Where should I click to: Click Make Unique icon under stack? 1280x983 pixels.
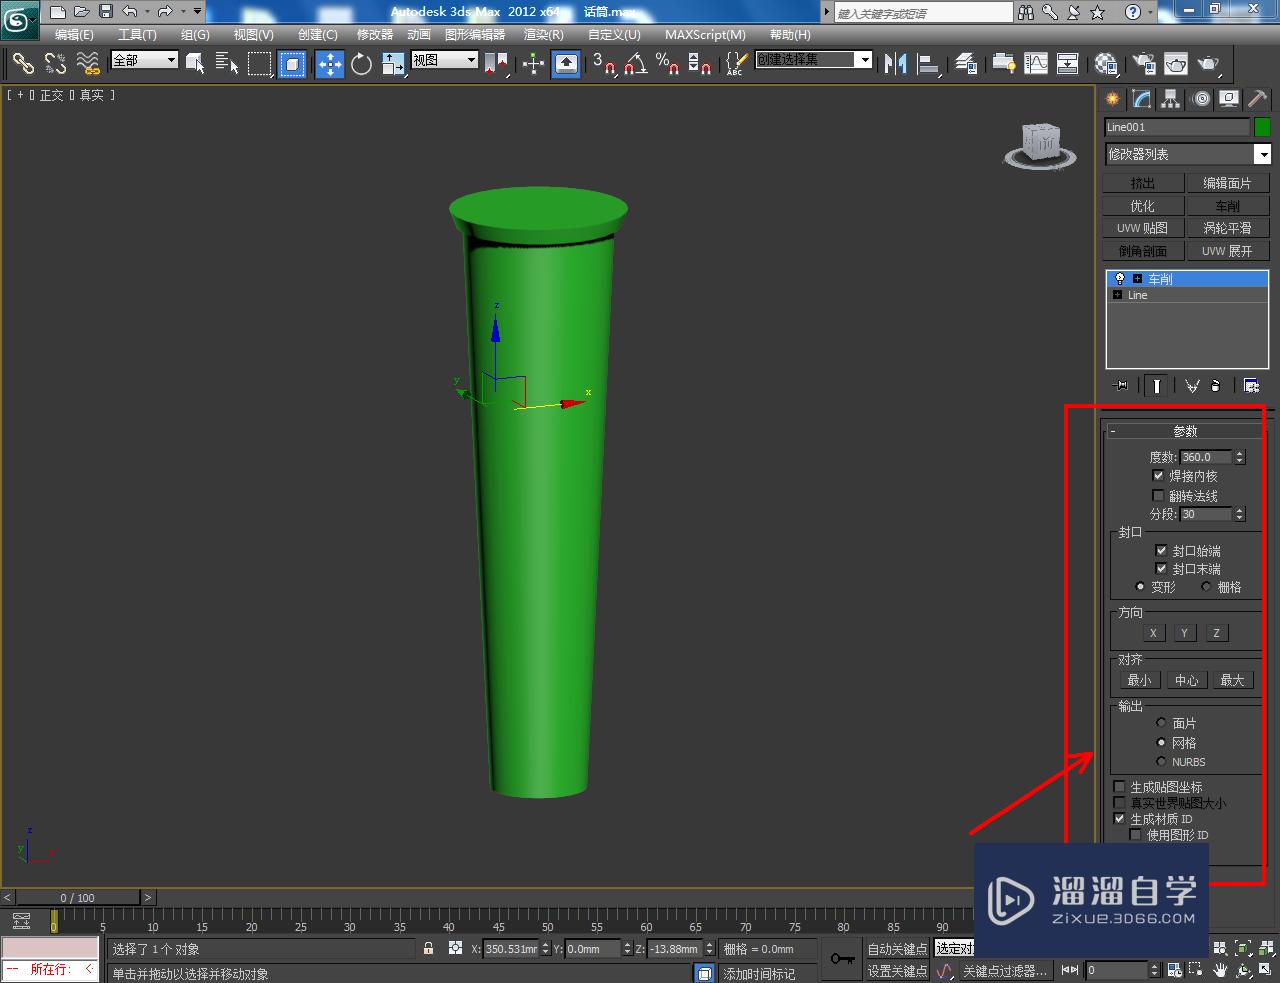(x=1192, y=385)
